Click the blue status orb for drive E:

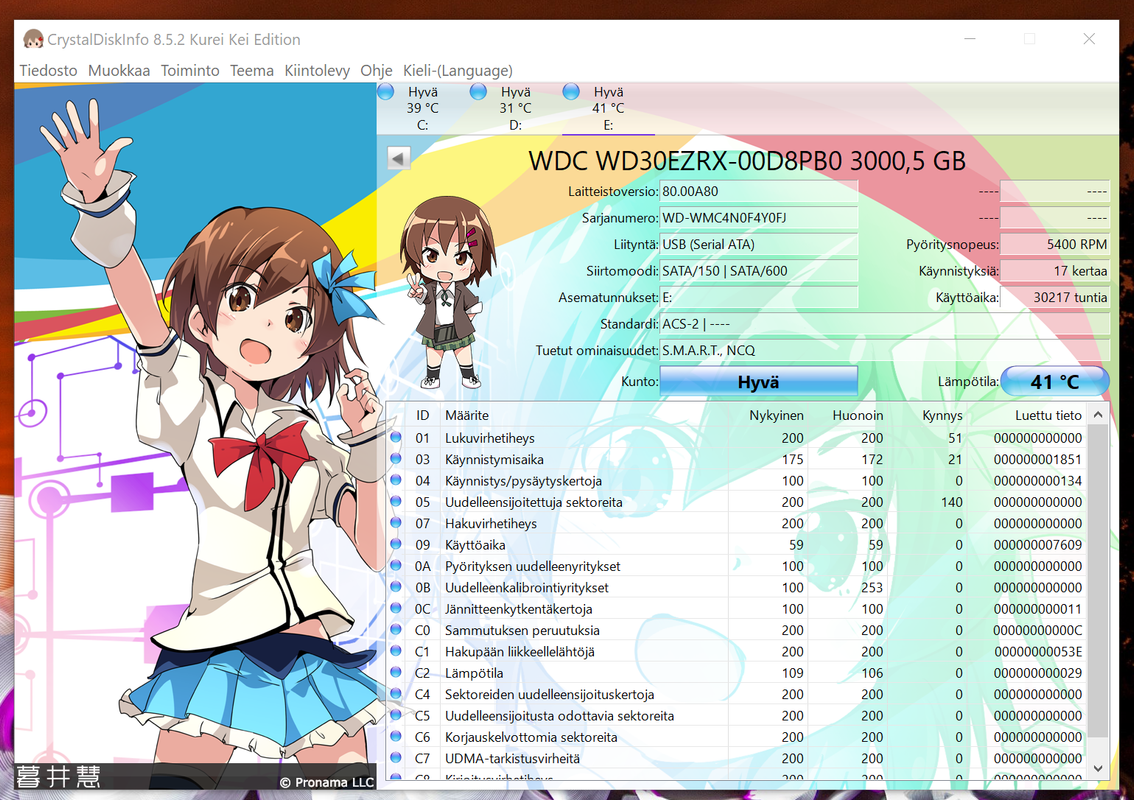click(571, 91)
